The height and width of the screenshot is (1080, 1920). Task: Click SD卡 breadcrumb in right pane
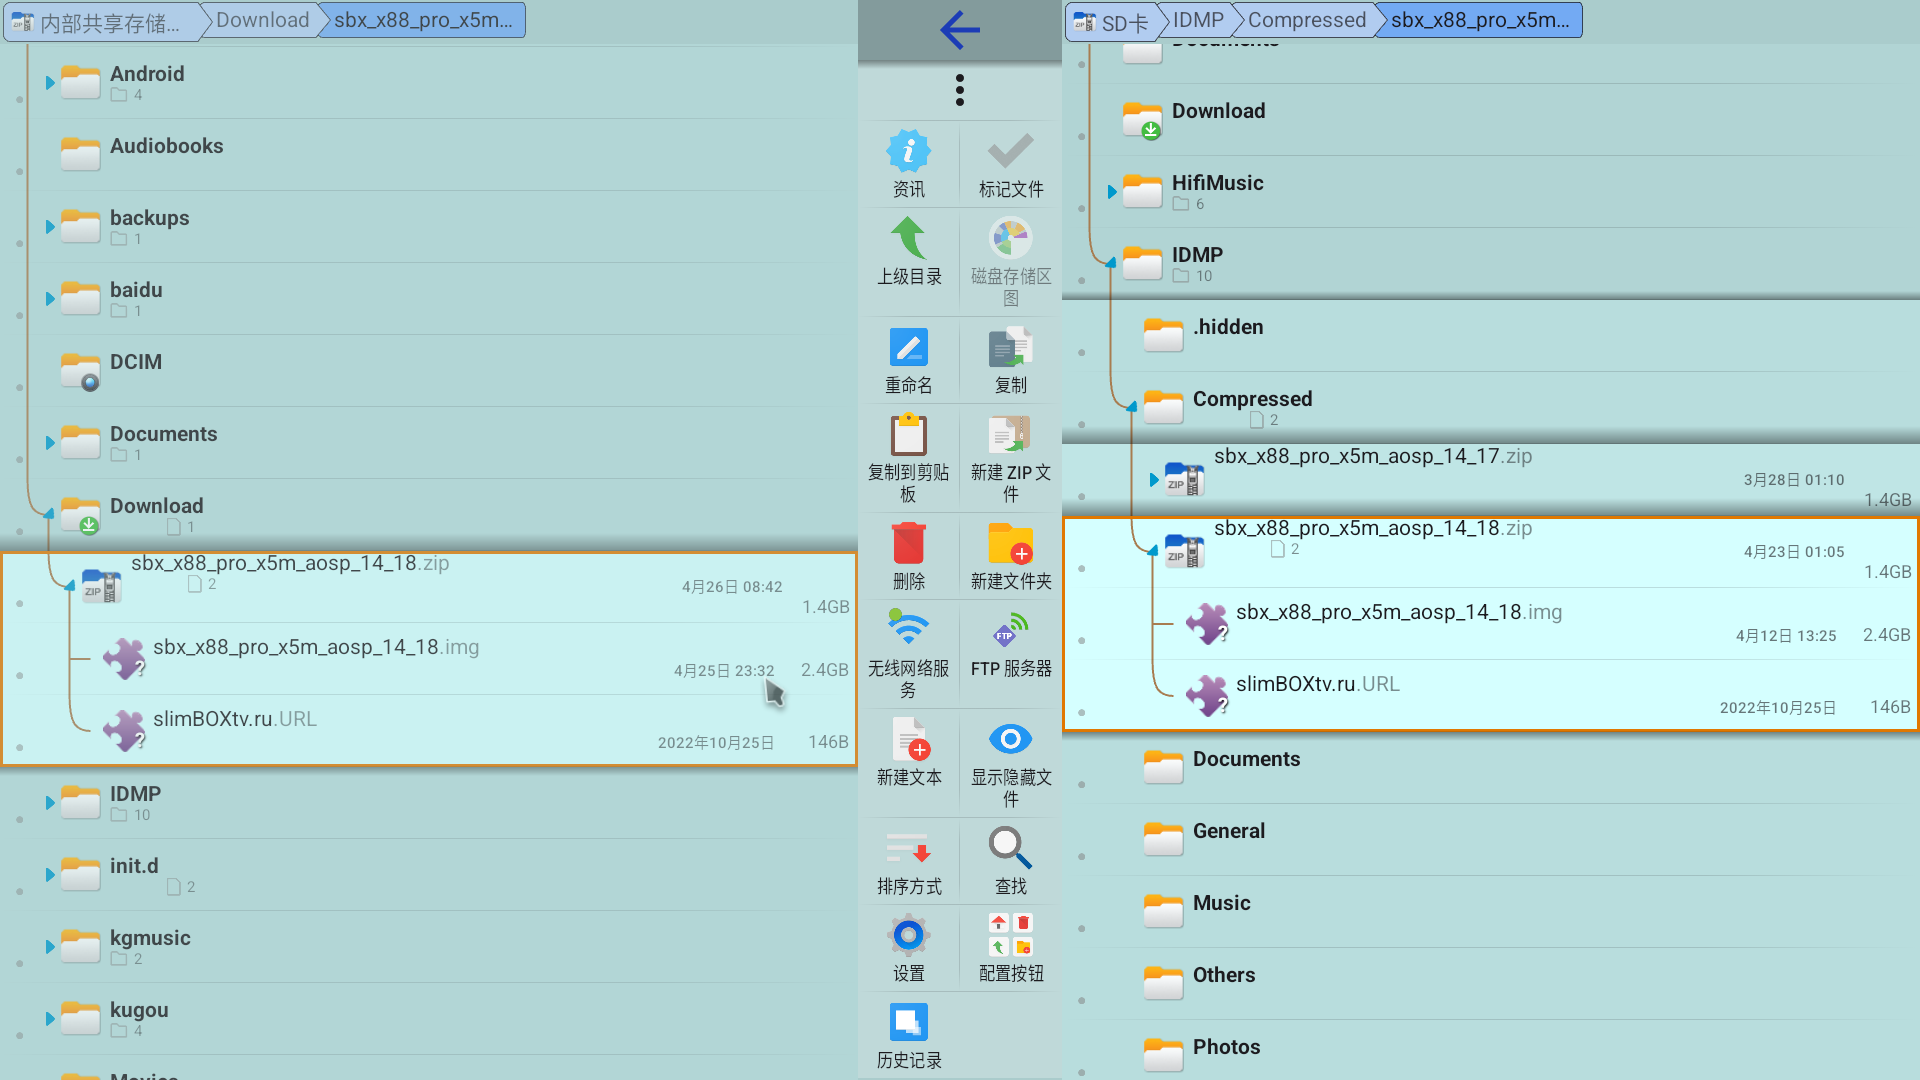pos(1113,21)
